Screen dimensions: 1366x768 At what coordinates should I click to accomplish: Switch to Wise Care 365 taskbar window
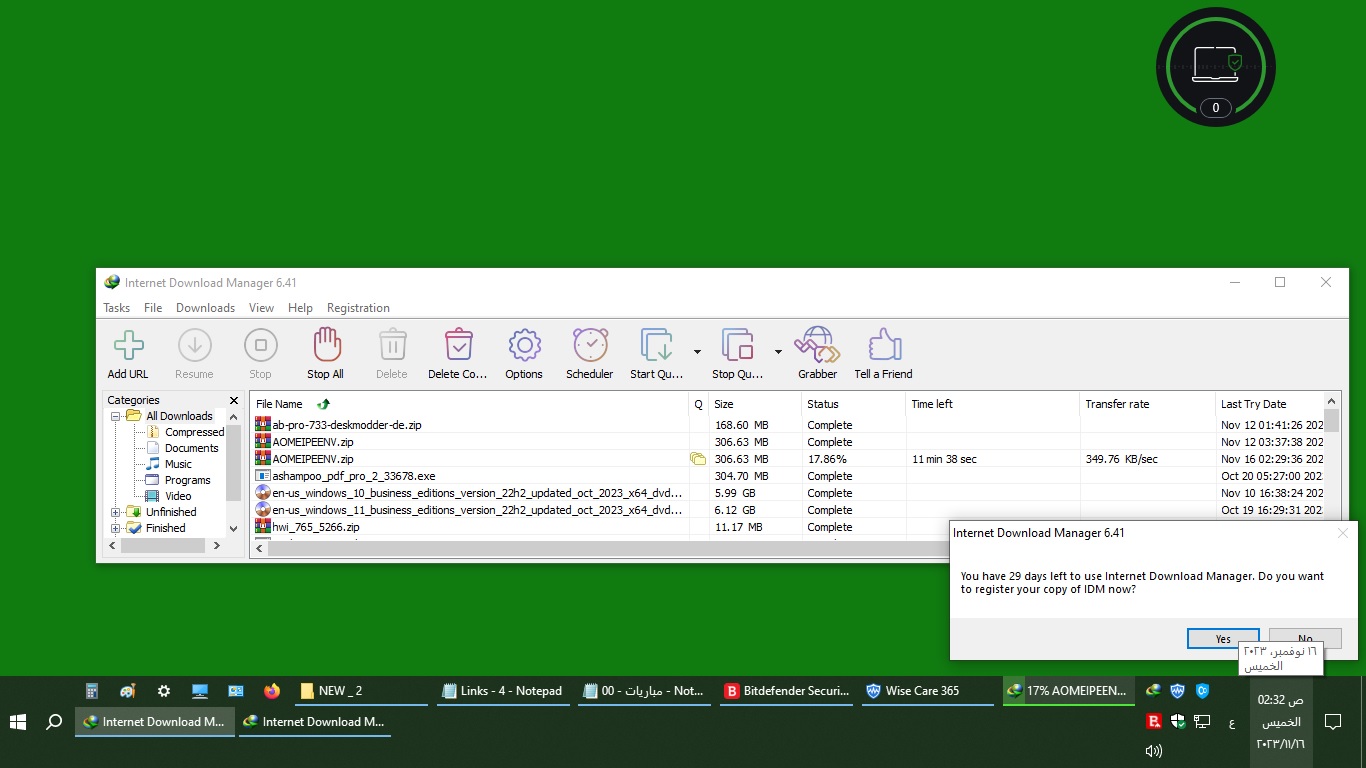pos(928,691)
